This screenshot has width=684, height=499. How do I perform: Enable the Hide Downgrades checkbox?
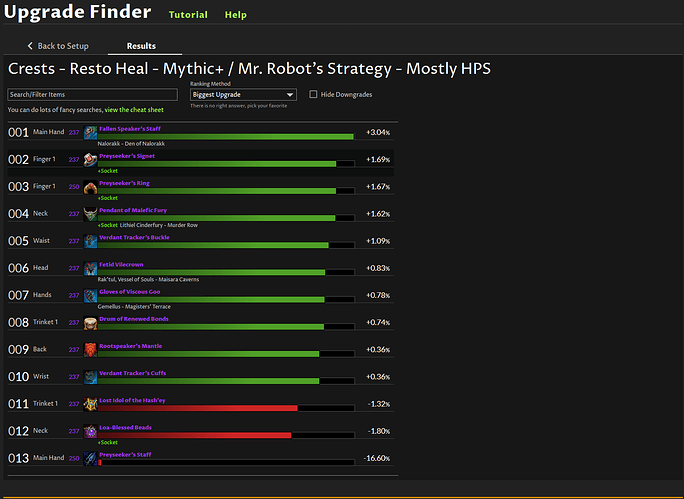coord(314,95)
